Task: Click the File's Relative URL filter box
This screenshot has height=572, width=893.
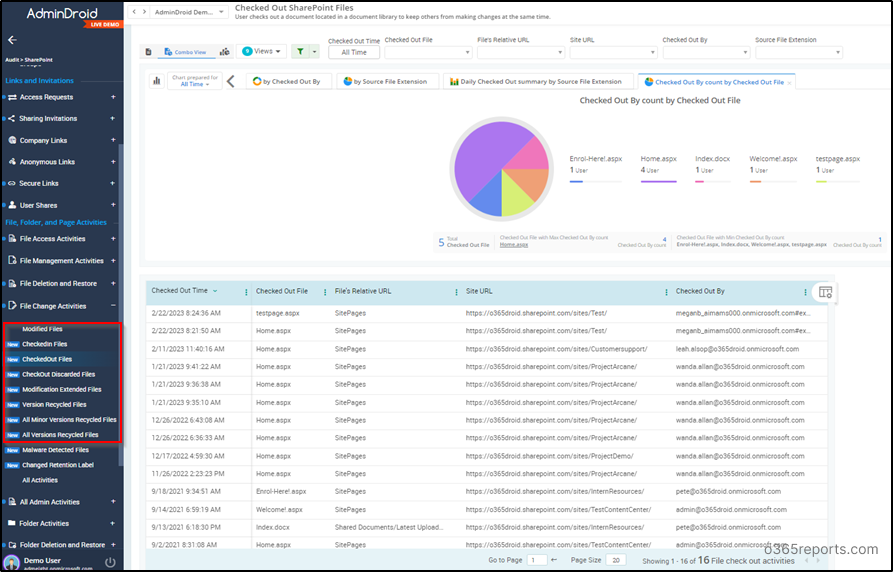Action: [521, 52]
